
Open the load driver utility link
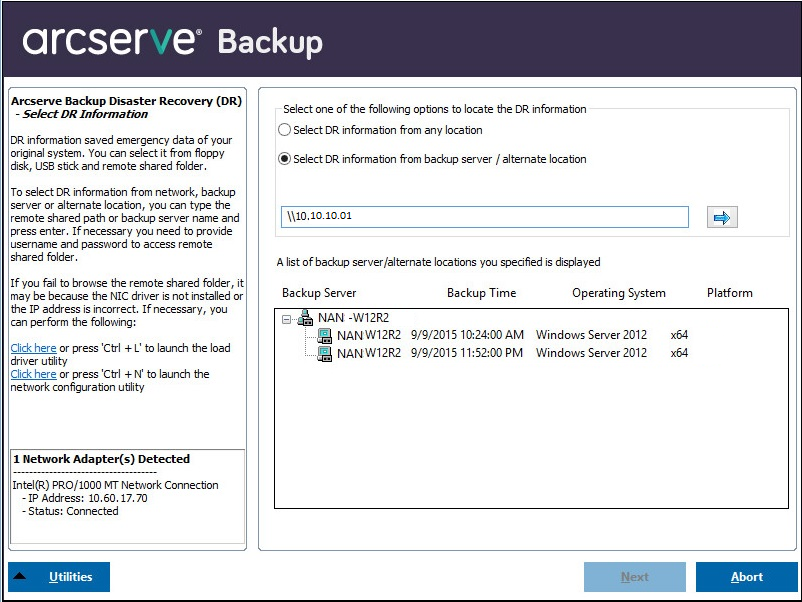coord(33,348)
